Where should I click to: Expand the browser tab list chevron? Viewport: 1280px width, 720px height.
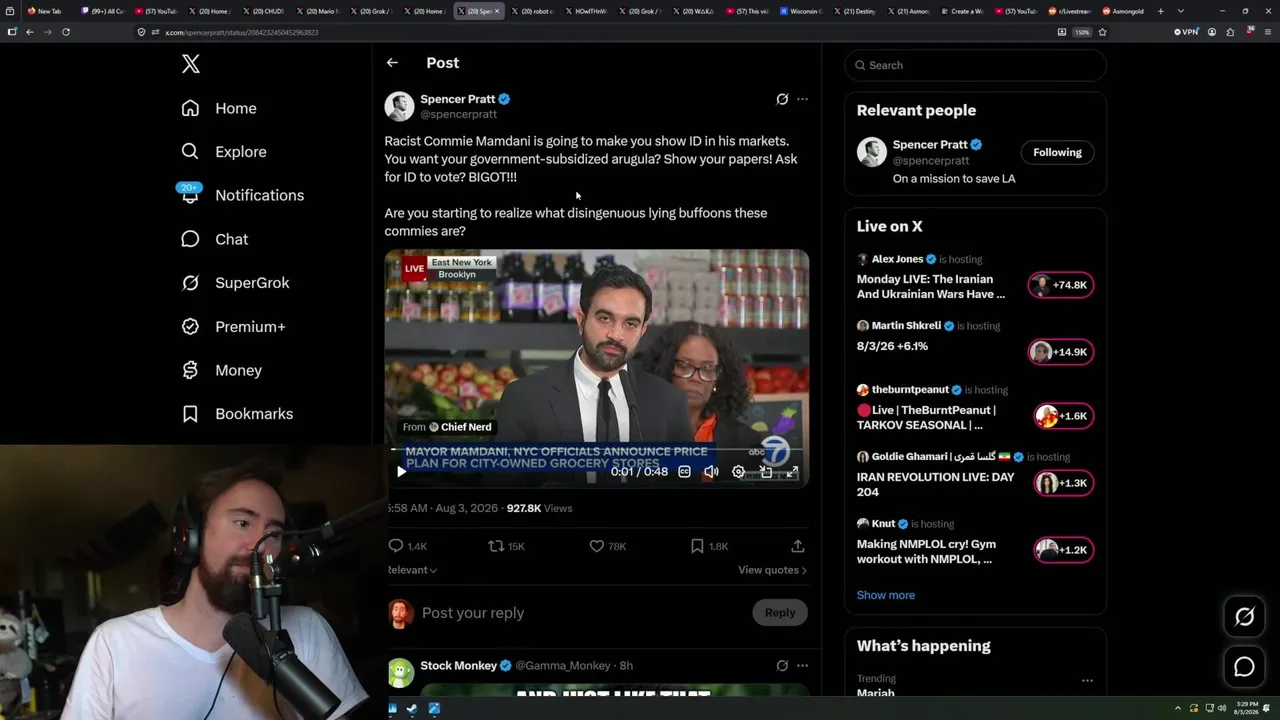pyautogui.click(x=1181, y=11)
